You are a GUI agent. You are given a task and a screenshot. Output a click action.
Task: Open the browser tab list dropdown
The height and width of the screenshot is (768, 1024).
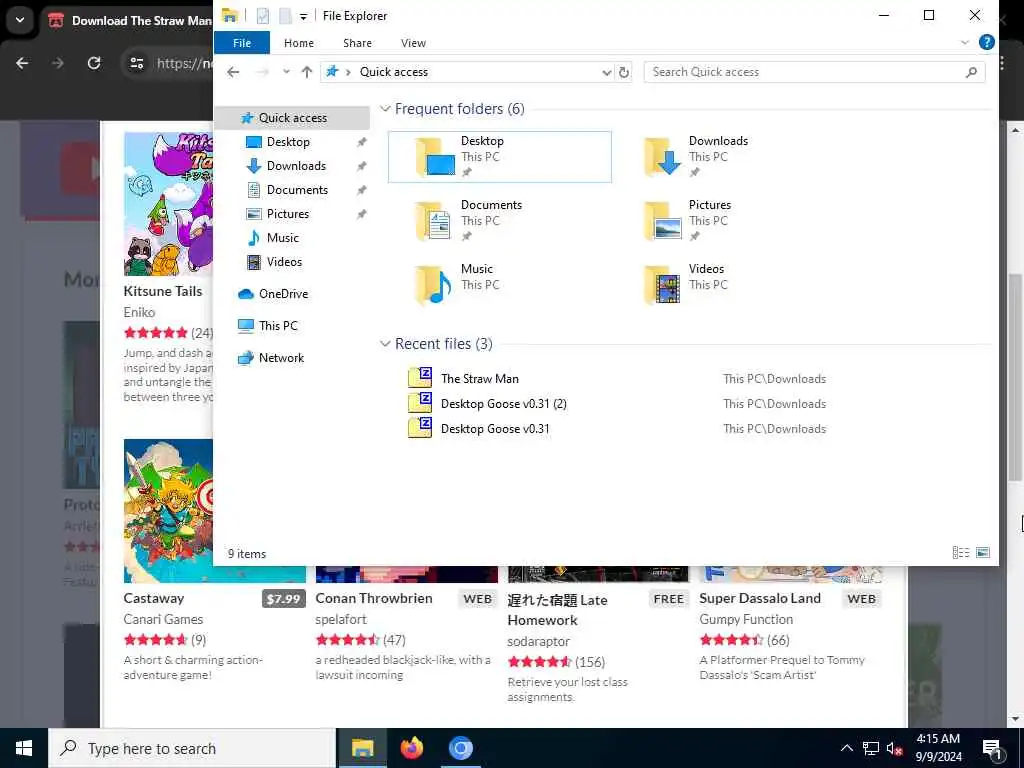click(20, 20)
